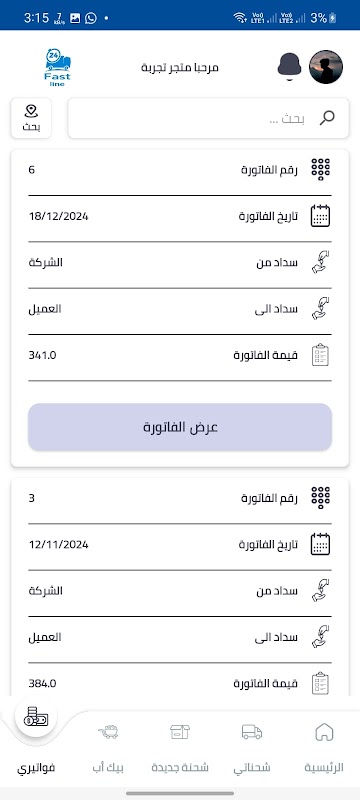This screenshot has height=800, width=360.
Task: Open شحناتي shipments tab with truck icon
Action: [x=252, y=748]
